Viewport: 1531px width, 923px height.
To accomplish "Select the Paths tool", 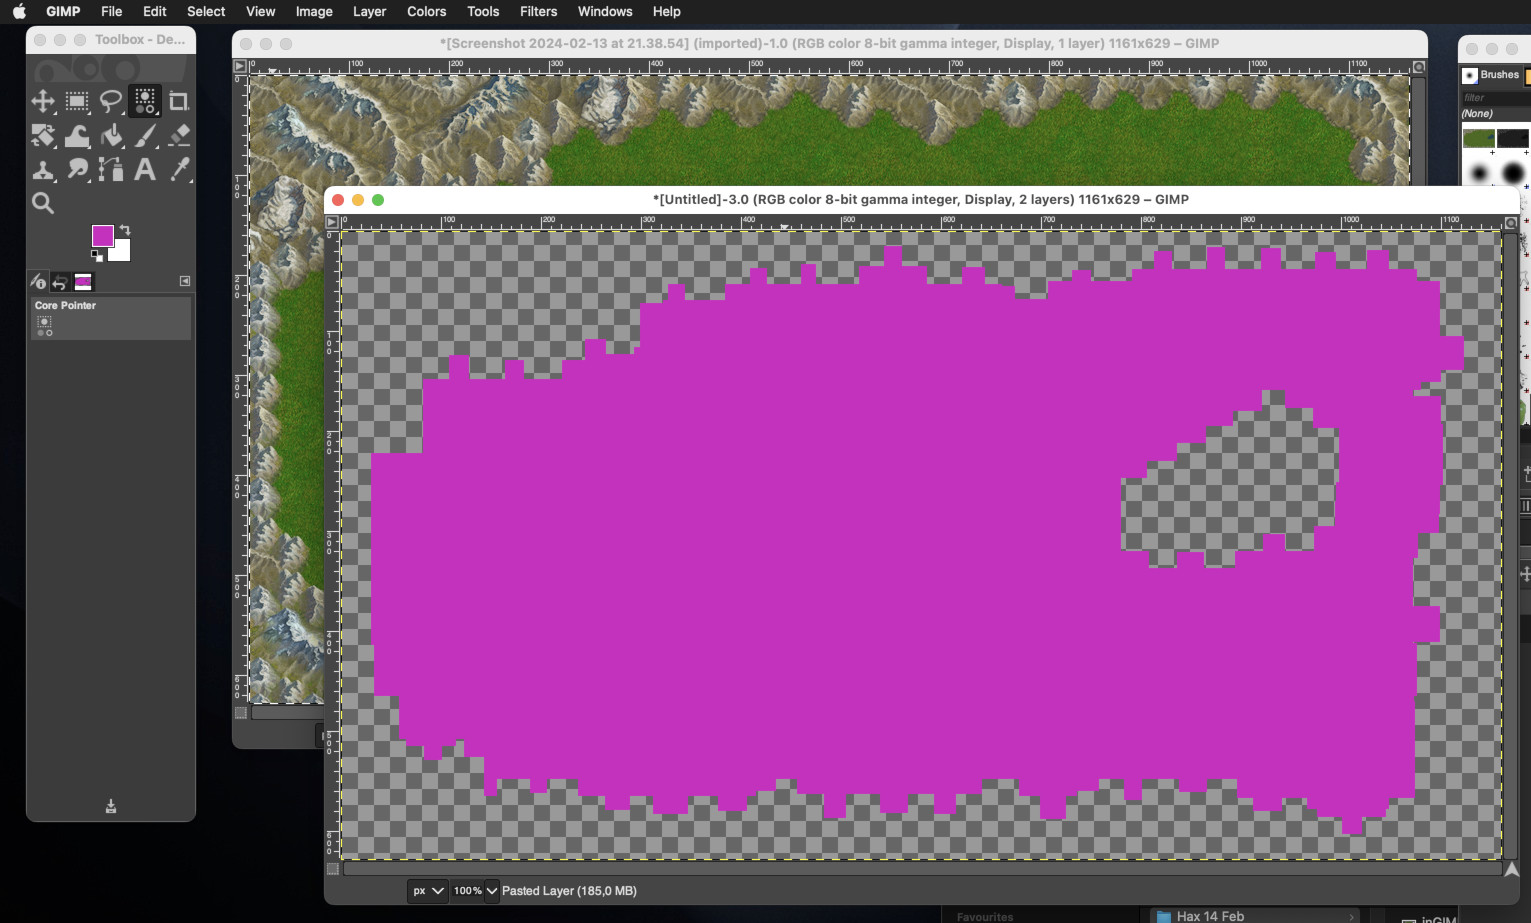I will pos(111,169).
